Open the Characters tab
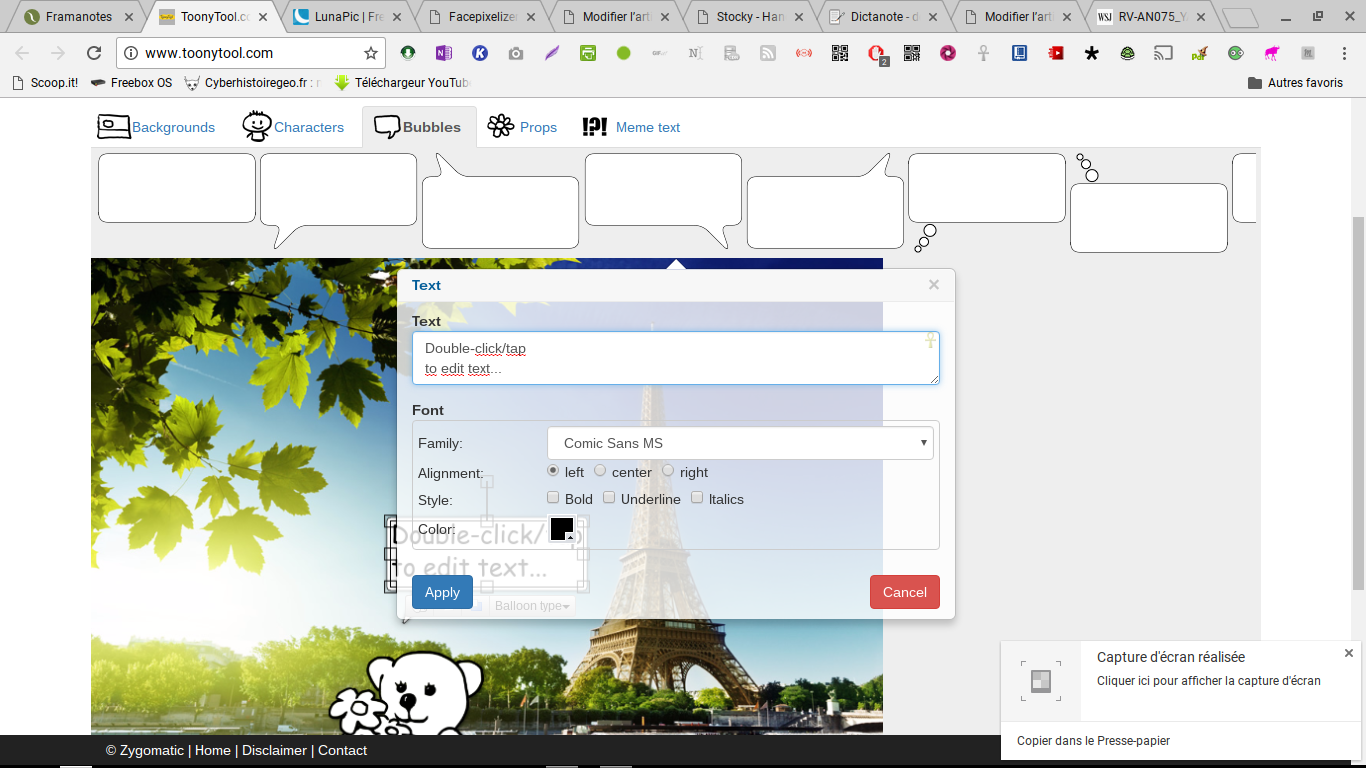 click(x=293, y=127)
